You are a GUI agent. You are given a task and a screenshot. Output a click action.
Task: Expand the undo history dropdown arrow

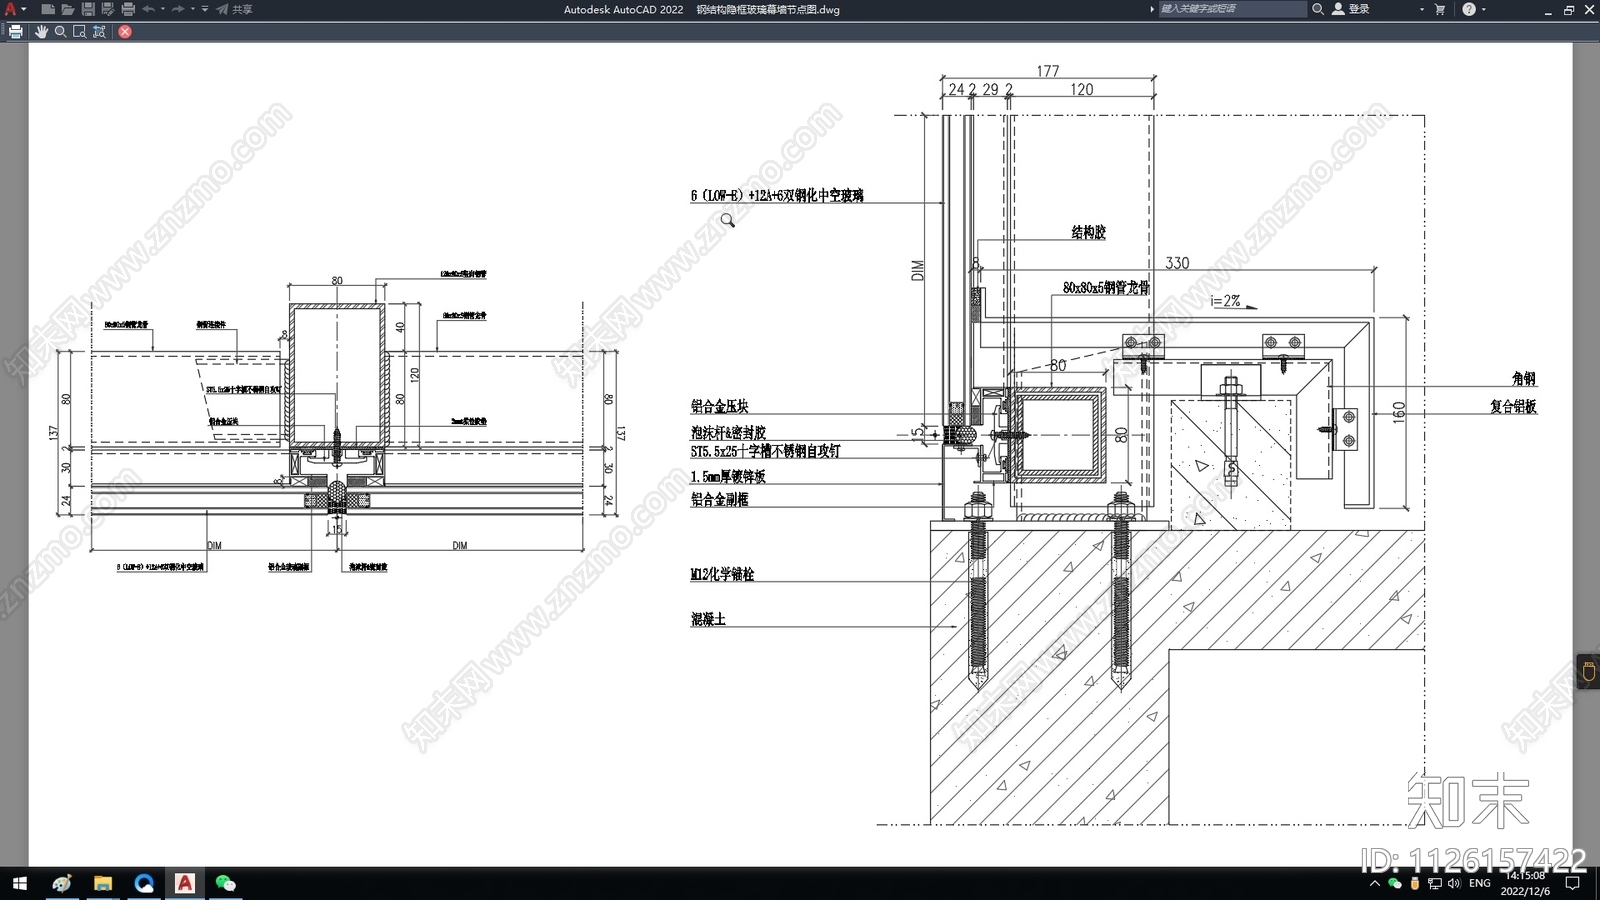163,9
